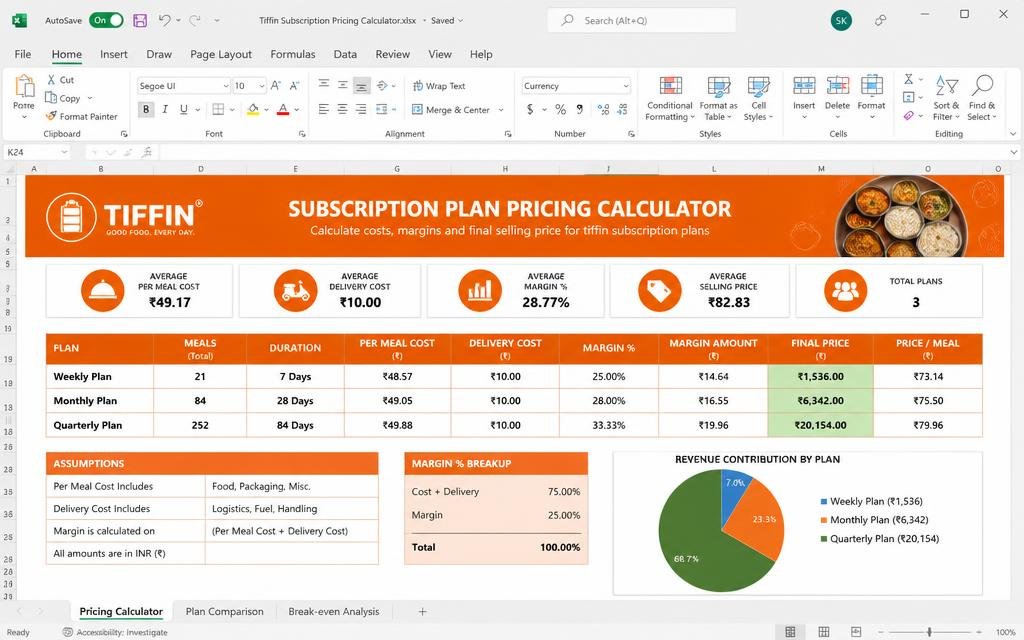
Task: Apply comma style number format
Action: click(x=579, y=109)
